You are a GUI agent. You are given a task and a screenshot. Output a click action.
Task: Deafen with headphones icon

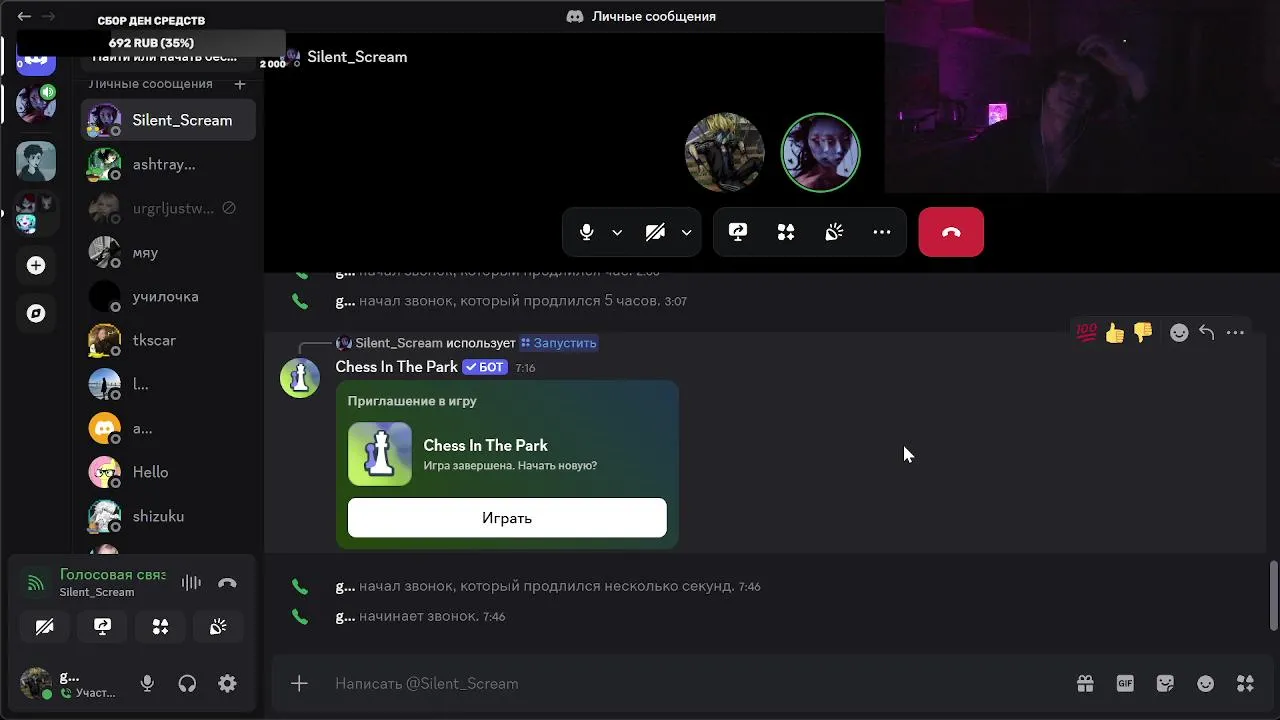(x=187, y=684)
